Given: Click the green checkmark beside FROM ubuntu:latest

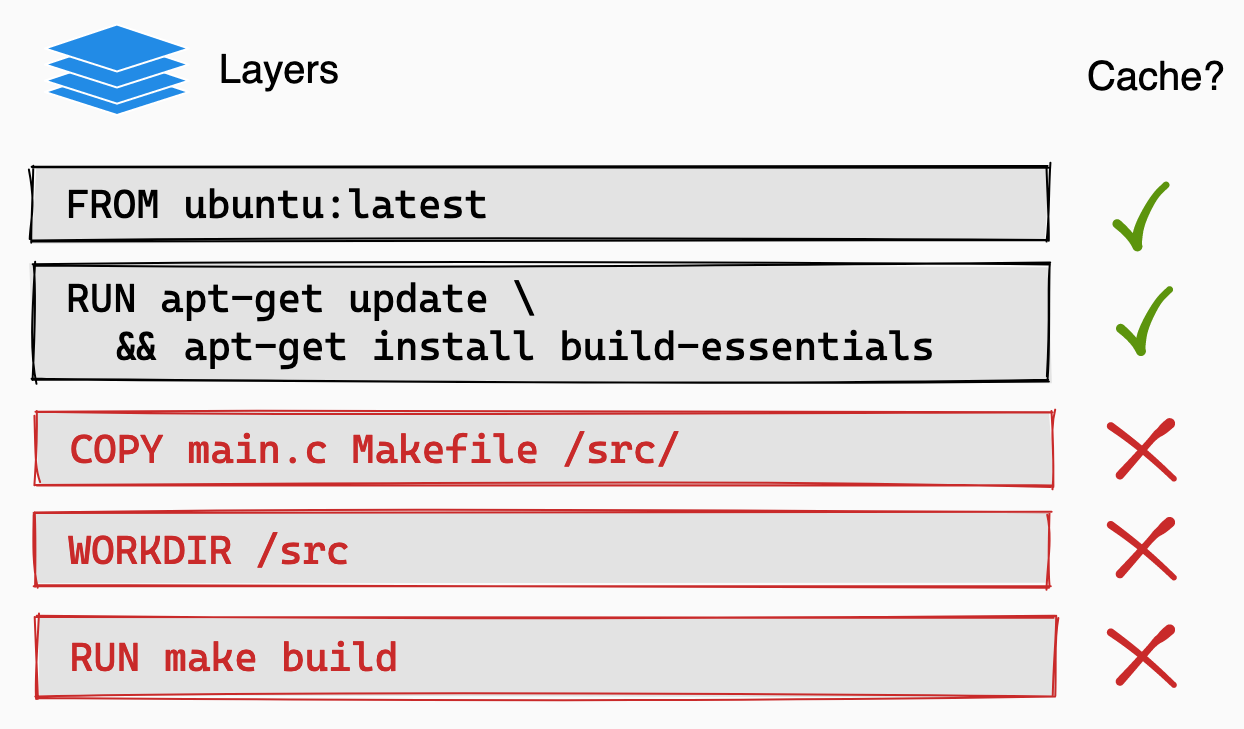Looking at the screenshot, I should point(1141,216).
